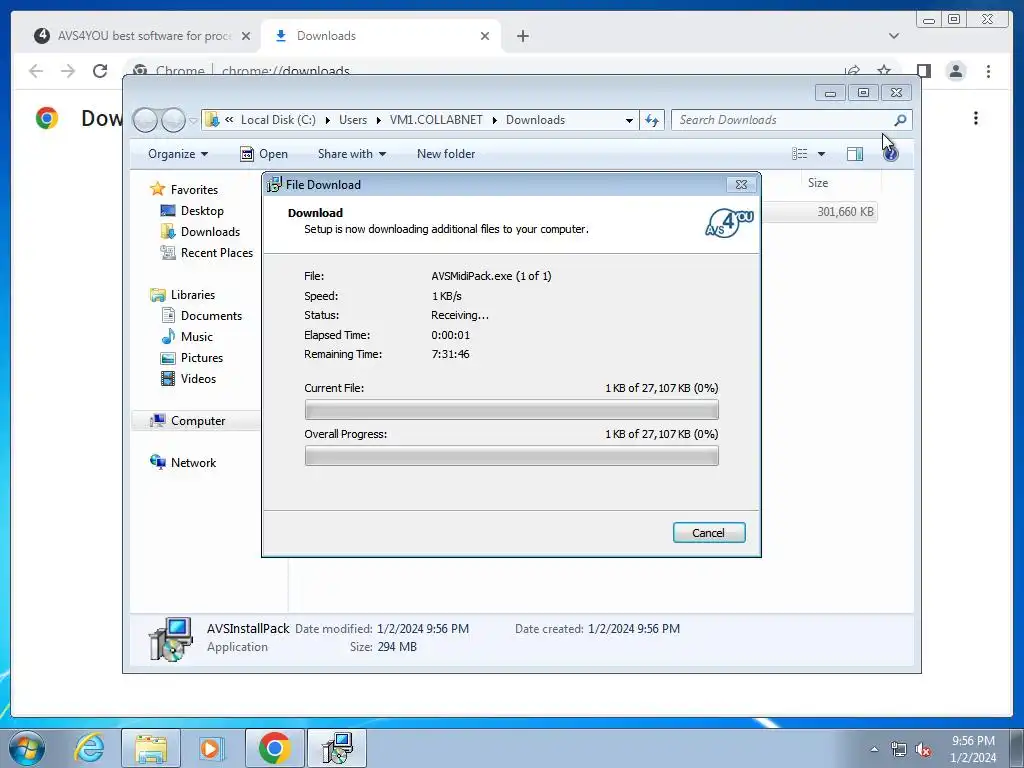Open Windows Media Player taskbar icon

point(210,748)
